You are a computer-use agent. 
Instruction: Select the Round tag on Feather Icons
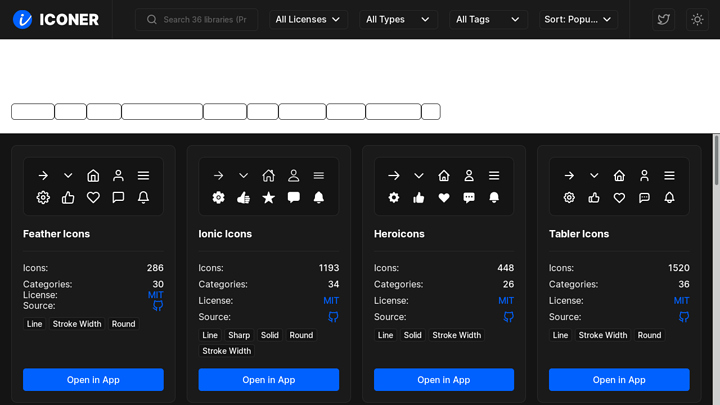point(124,324)
